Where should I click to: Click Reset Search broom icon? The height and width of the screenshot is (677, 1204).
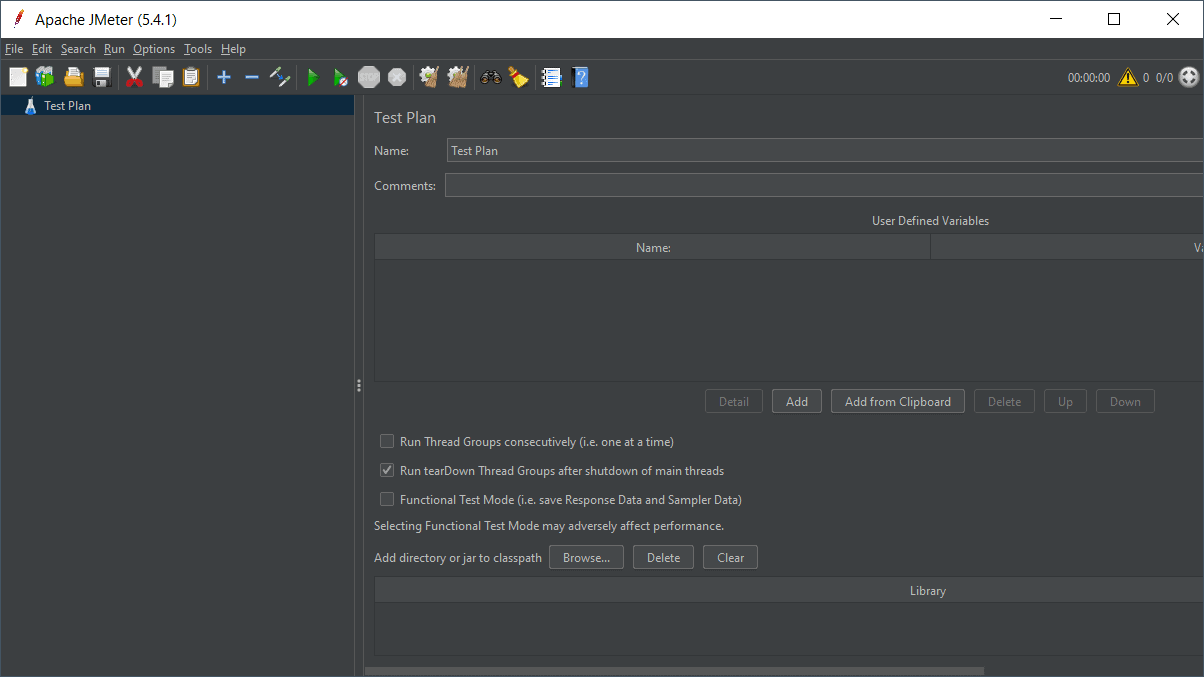coord(518,77)
